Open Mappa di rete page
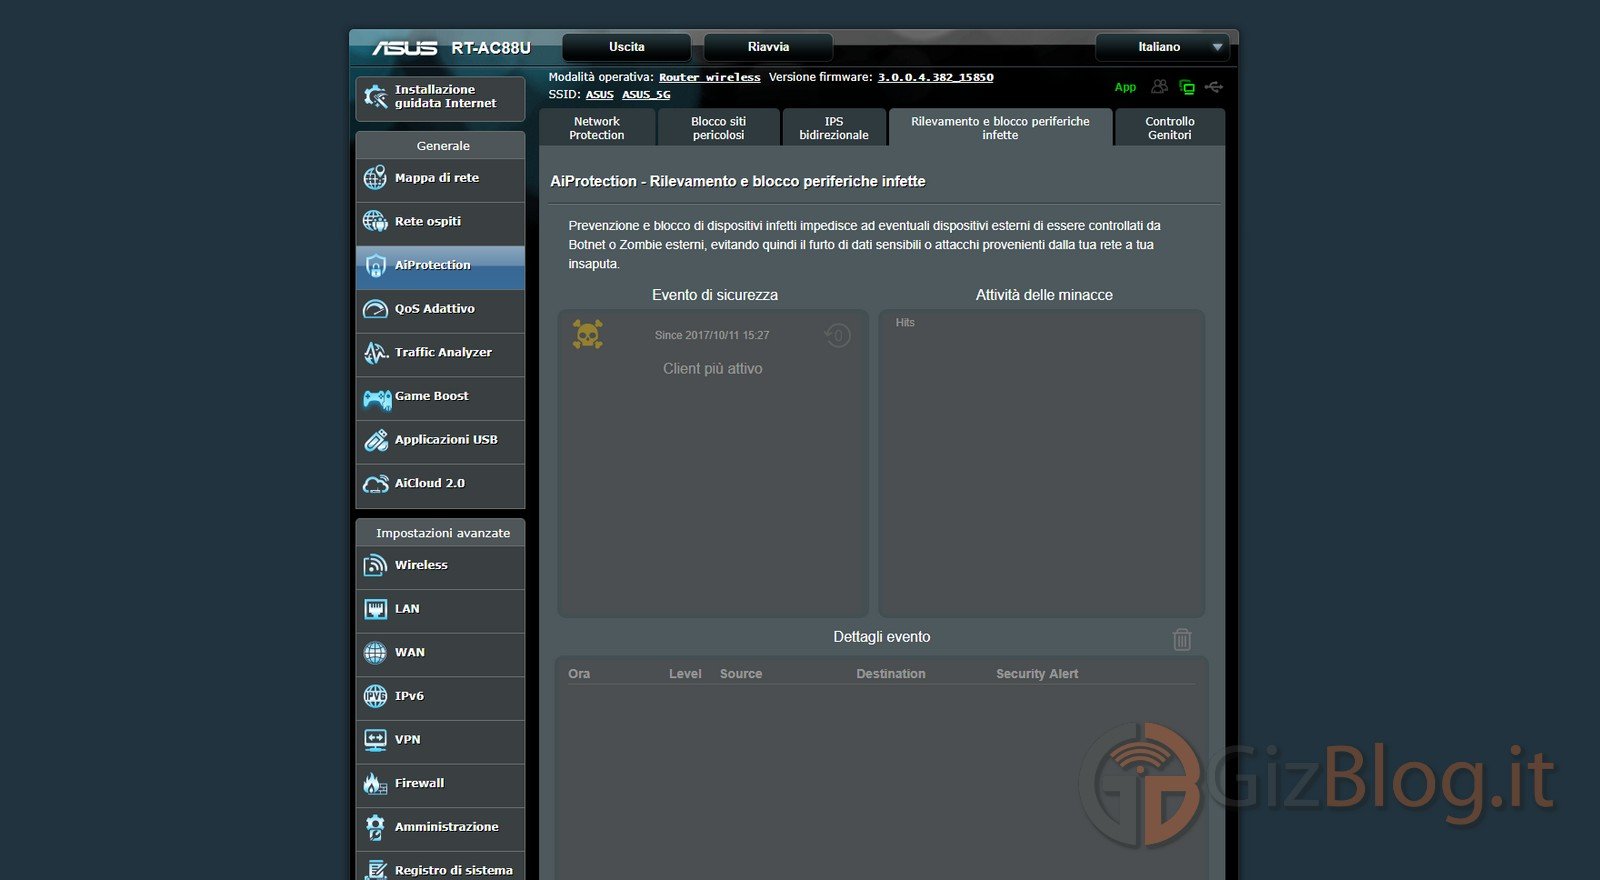The height and width of the screenshot is (880, 1600). (440, 178)
